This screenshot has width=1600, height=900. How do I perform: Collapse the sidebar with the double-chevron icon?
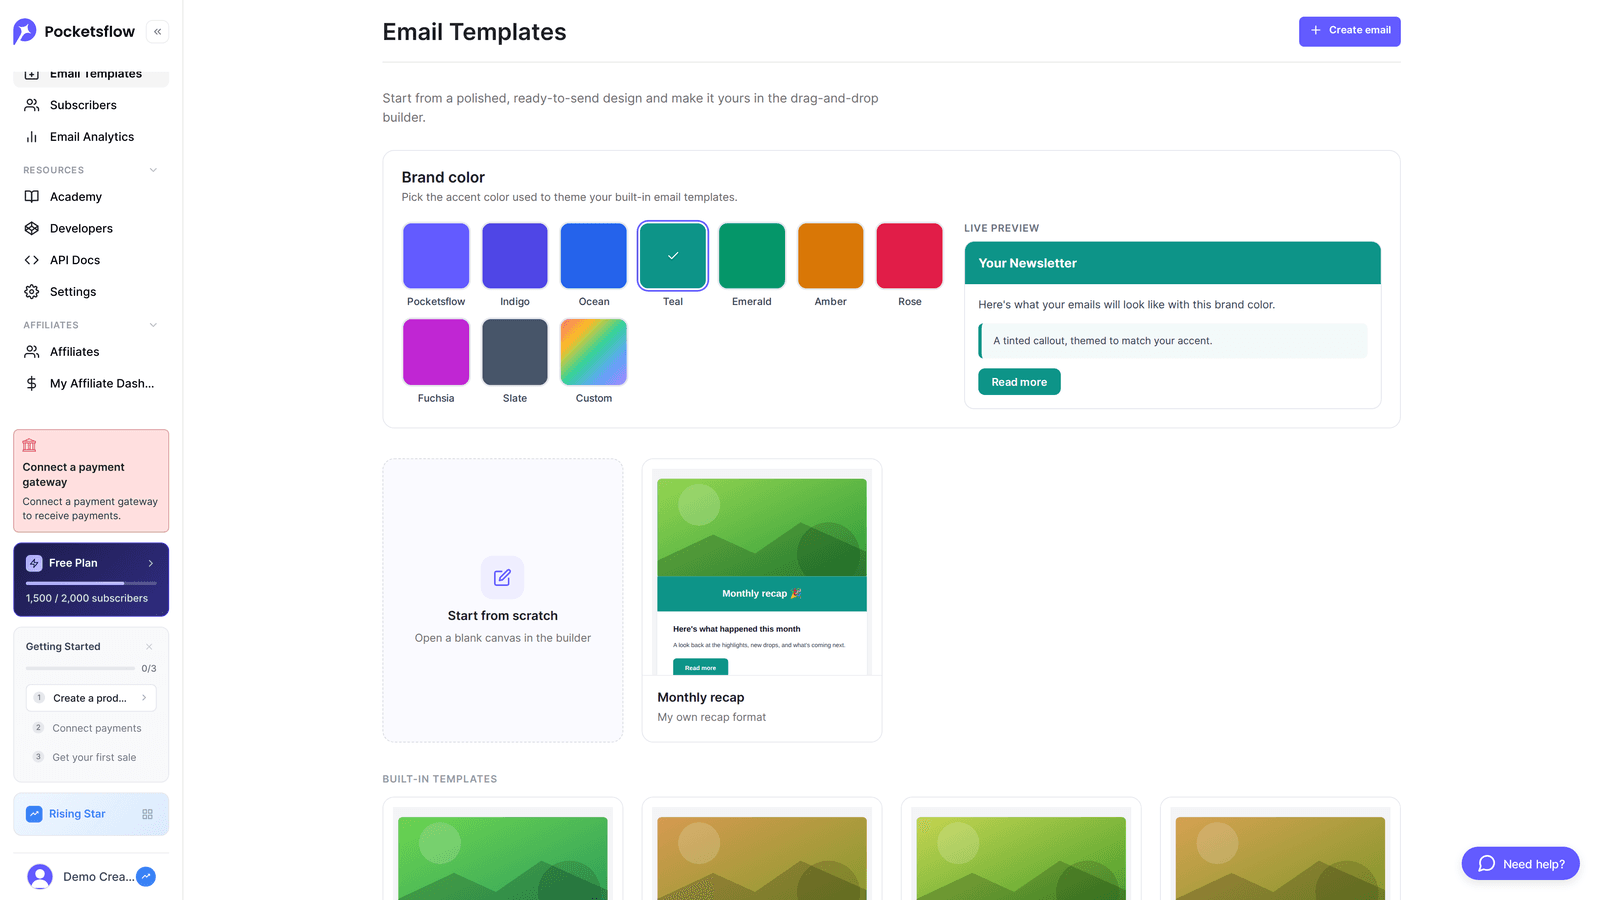(x=157, y=32)
